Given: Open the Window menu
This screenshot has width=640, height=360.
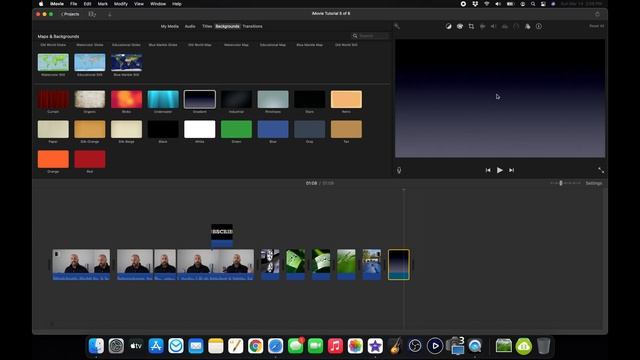Looking at the screenshot, I should pos(158,4).
